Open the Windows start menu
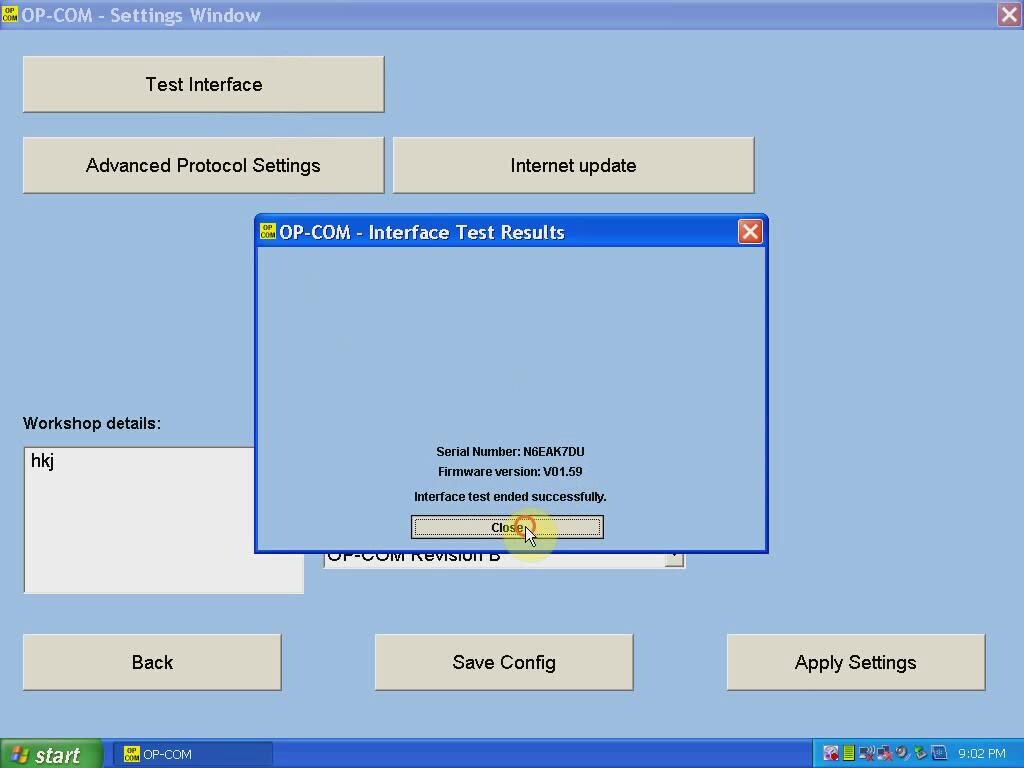This screenshot has width=1024, height=768. tap(51, 754)
